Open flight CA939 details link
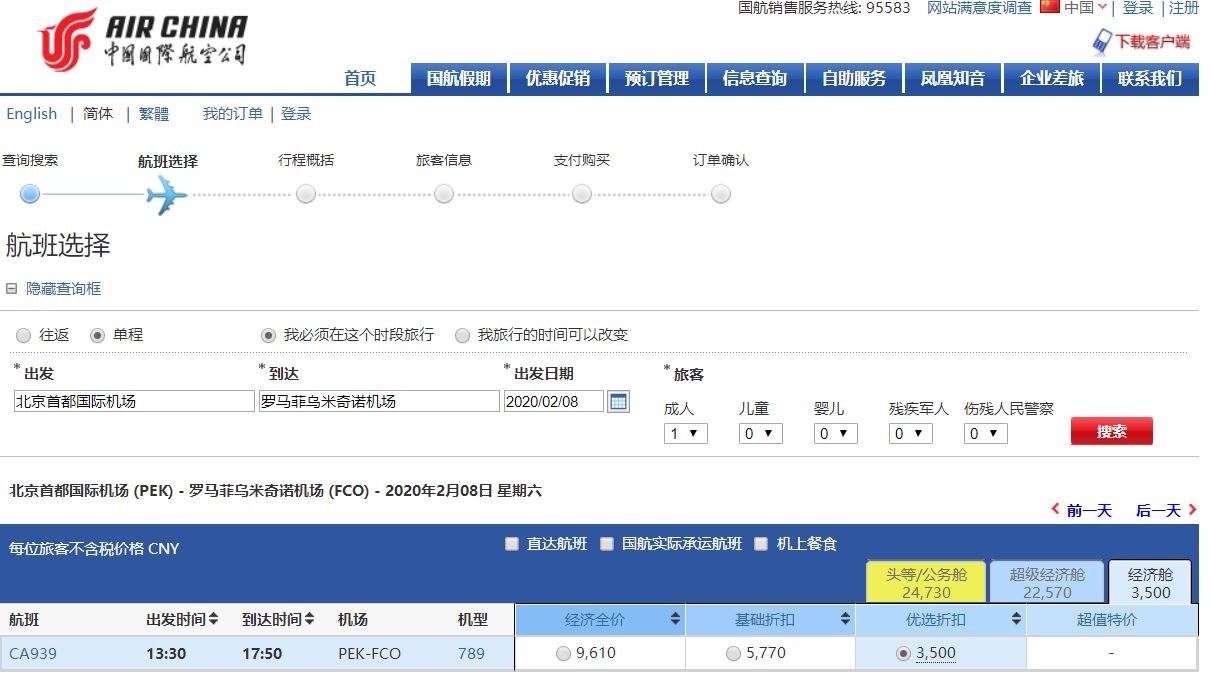Image resolution: width=1212 pixels, height=693 pixels. (33, 654)
